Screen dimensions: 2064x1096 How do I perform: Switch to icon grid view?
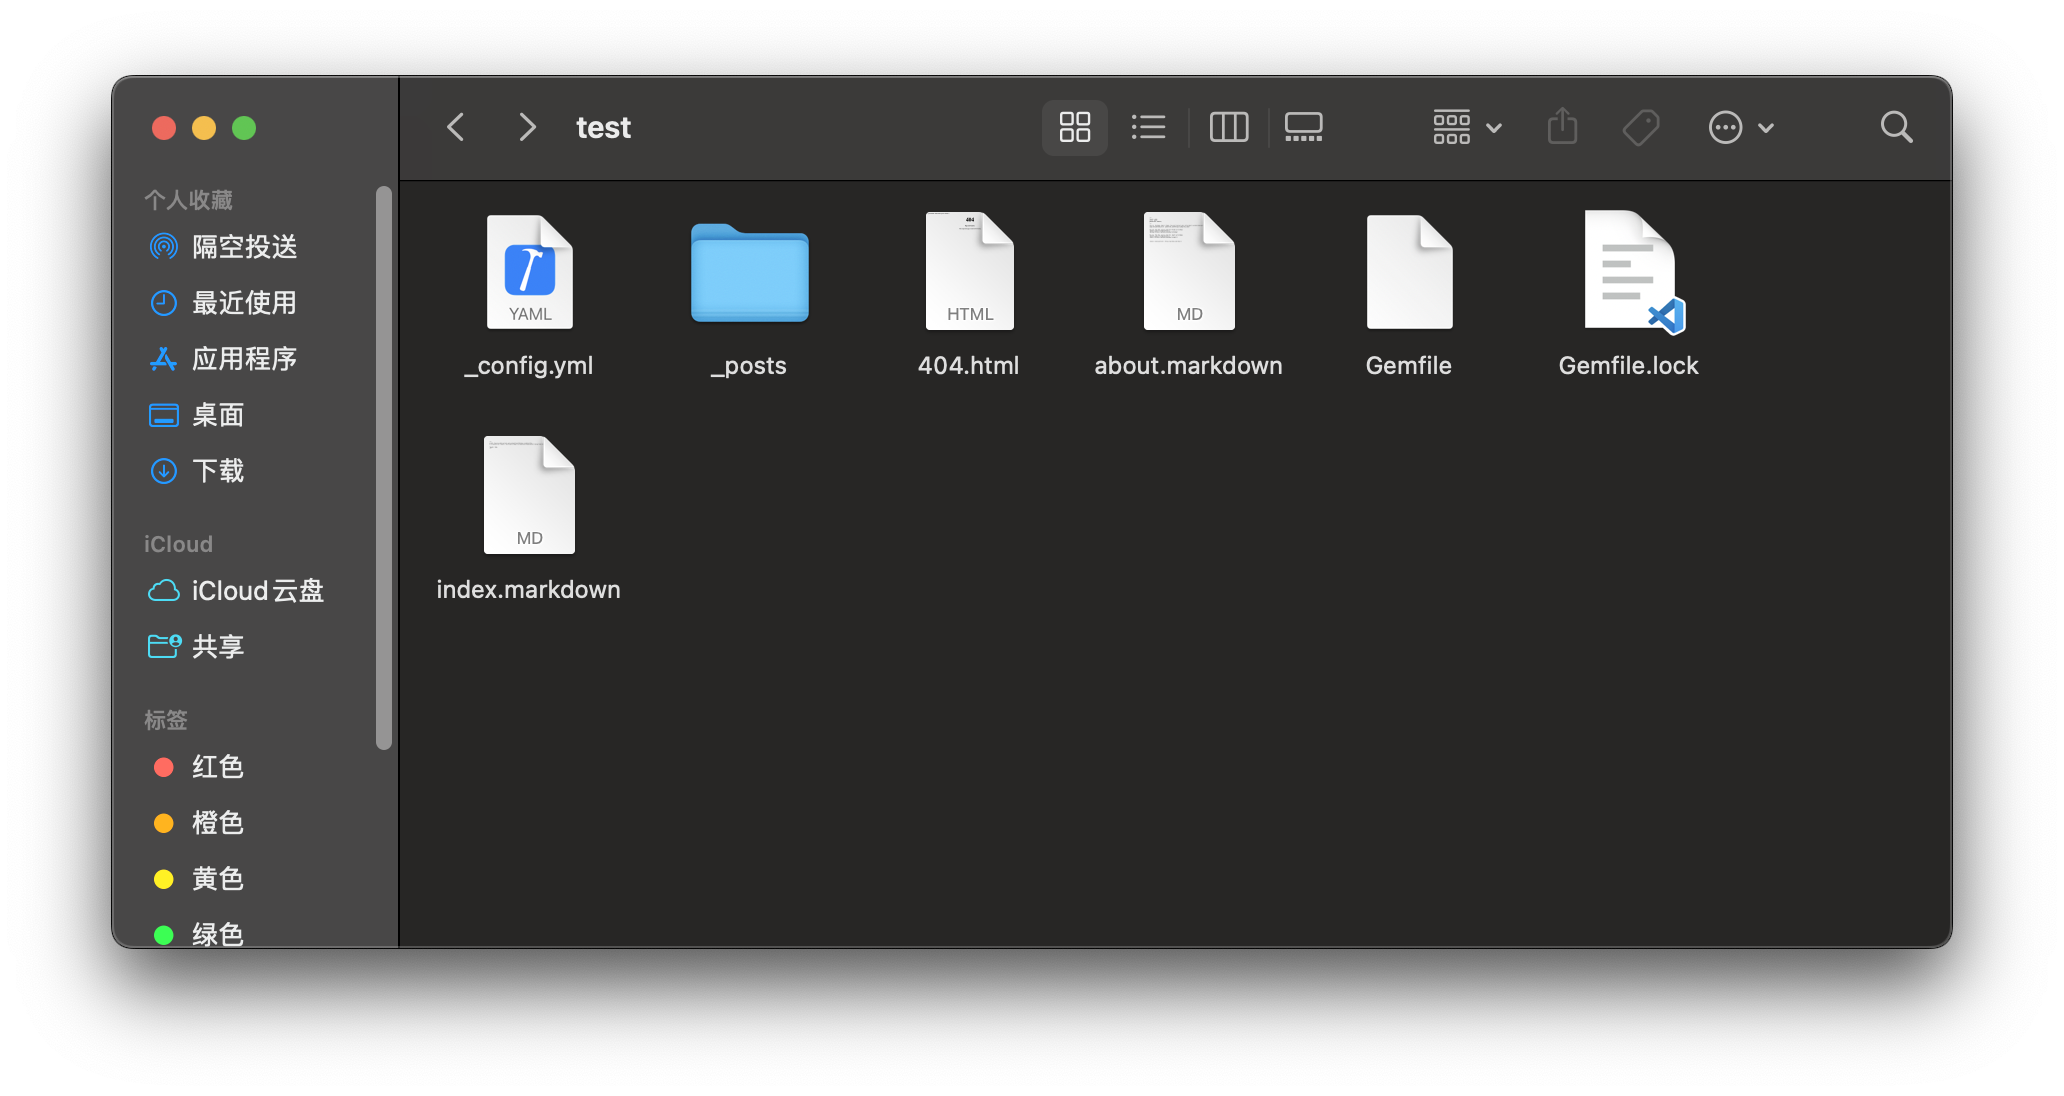point(1075,127)
